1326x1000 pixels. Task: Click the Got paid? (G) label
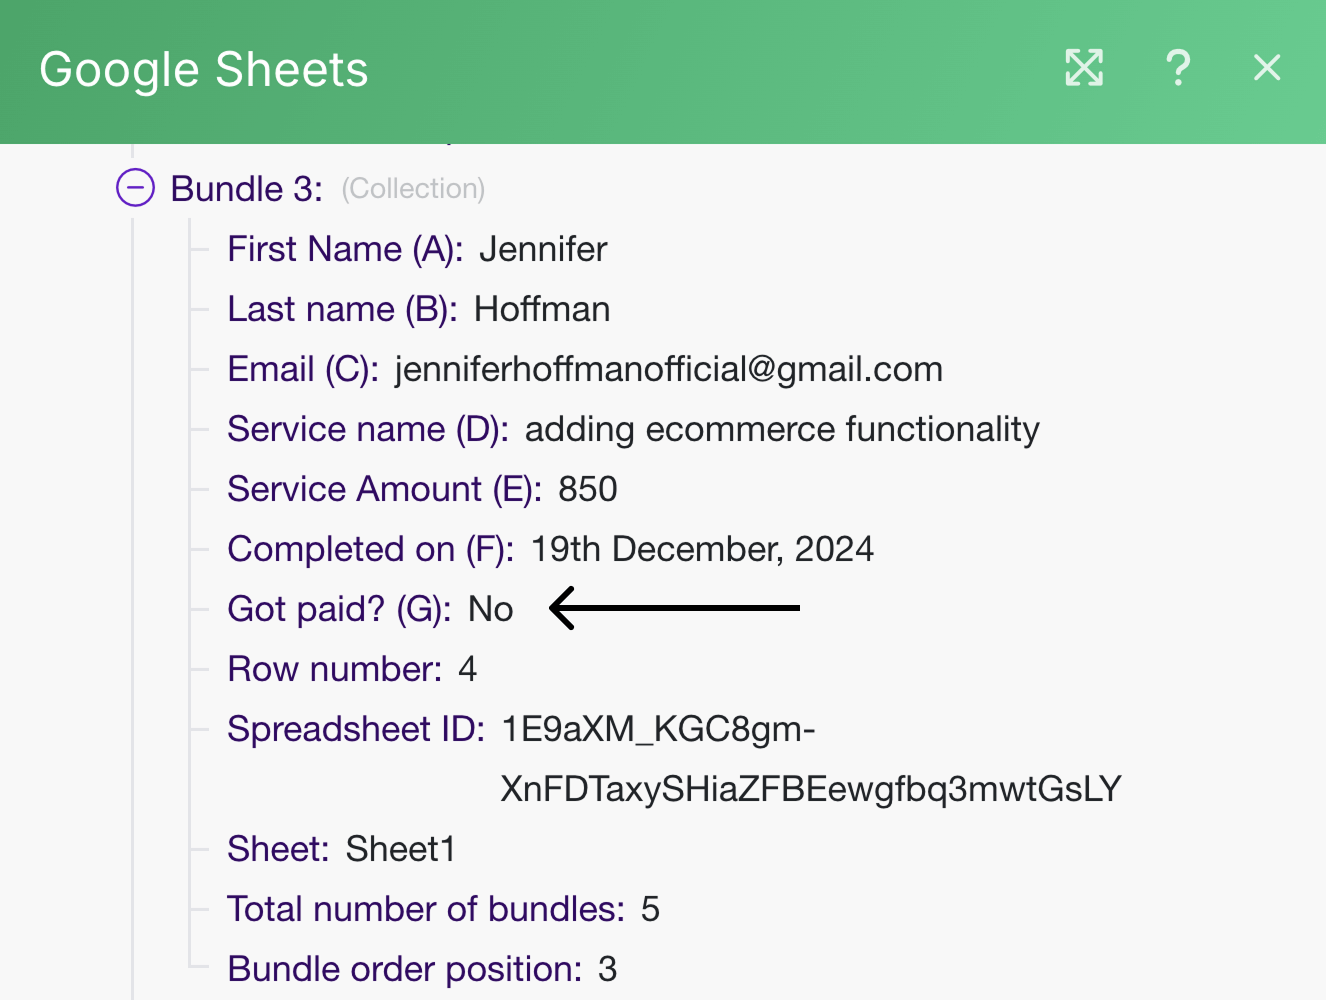339,609
